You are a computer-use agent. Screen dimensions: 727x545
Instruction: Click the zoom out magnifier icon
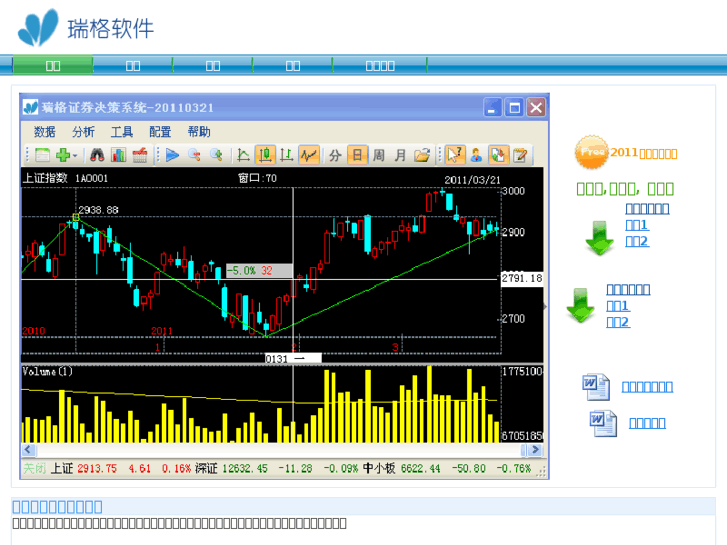tap(194, 155)
